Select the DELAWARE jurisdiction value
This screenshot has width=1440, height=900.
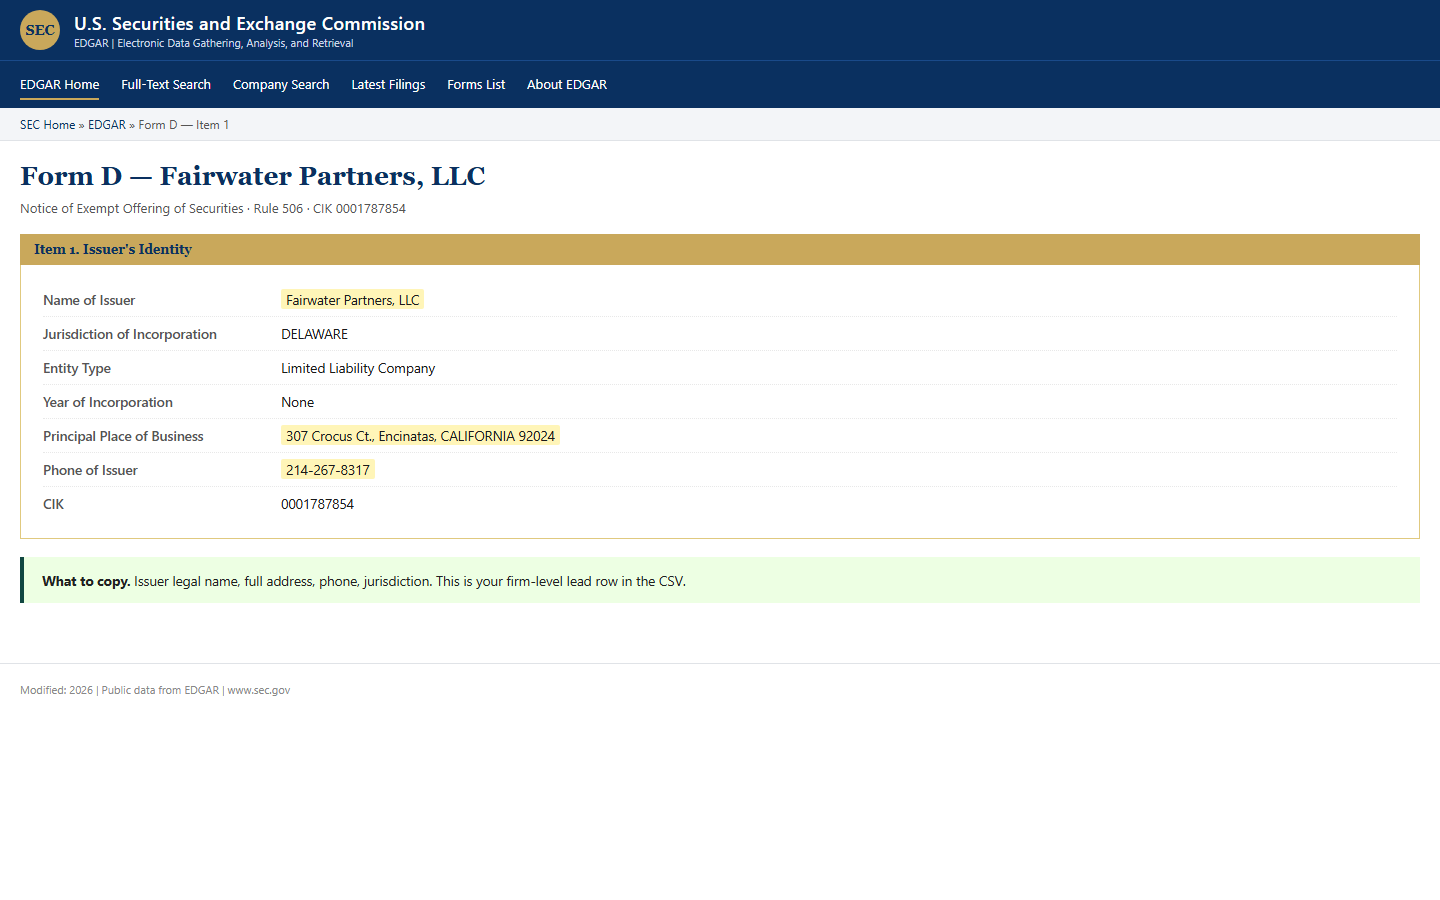pyautogui.click(x=314, y=334)
